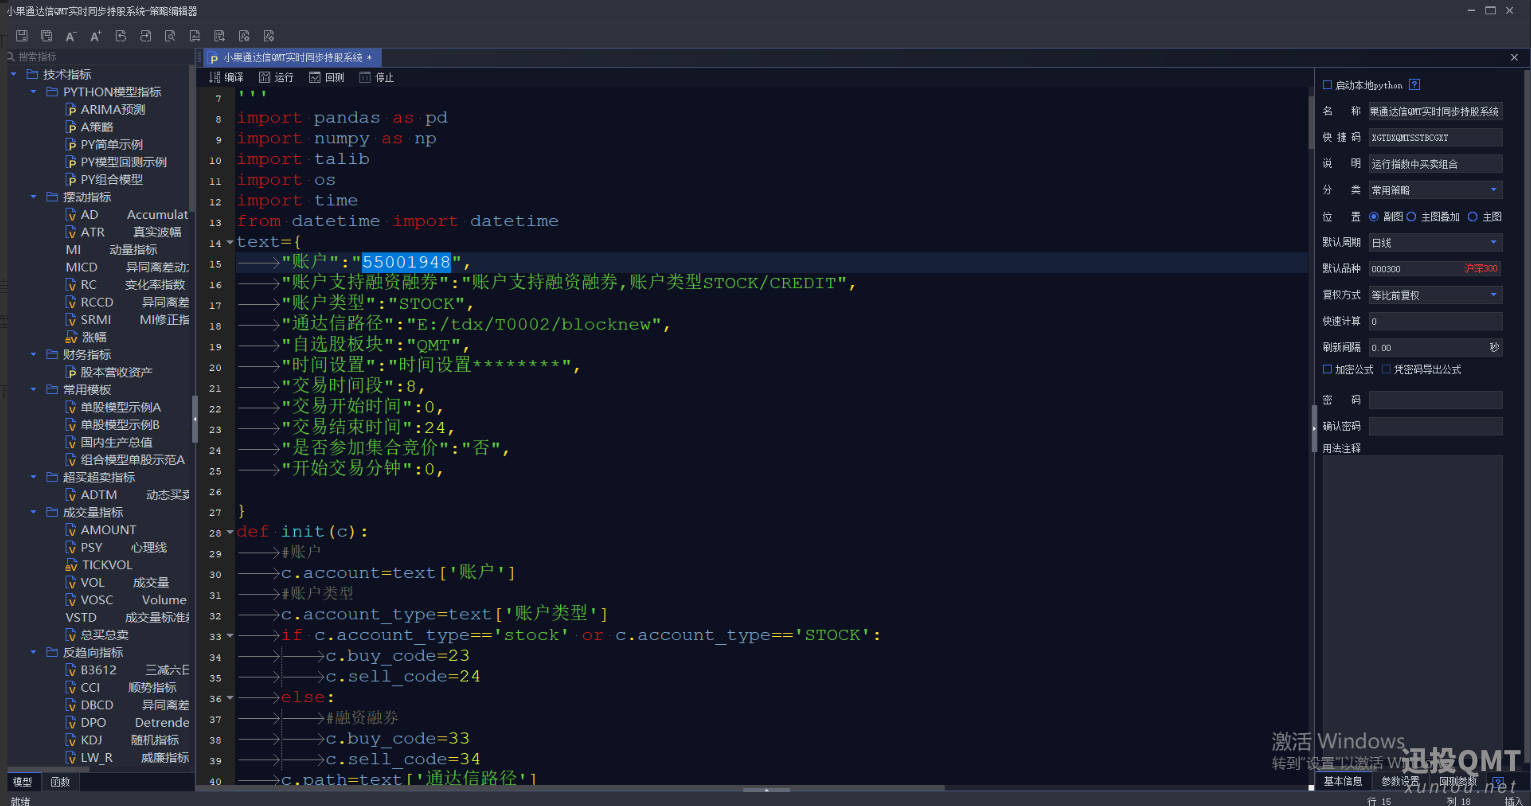This screenshot has height=806, width=1531.
Task: Switch to the 基本信息 tab
Action: 1343,781
